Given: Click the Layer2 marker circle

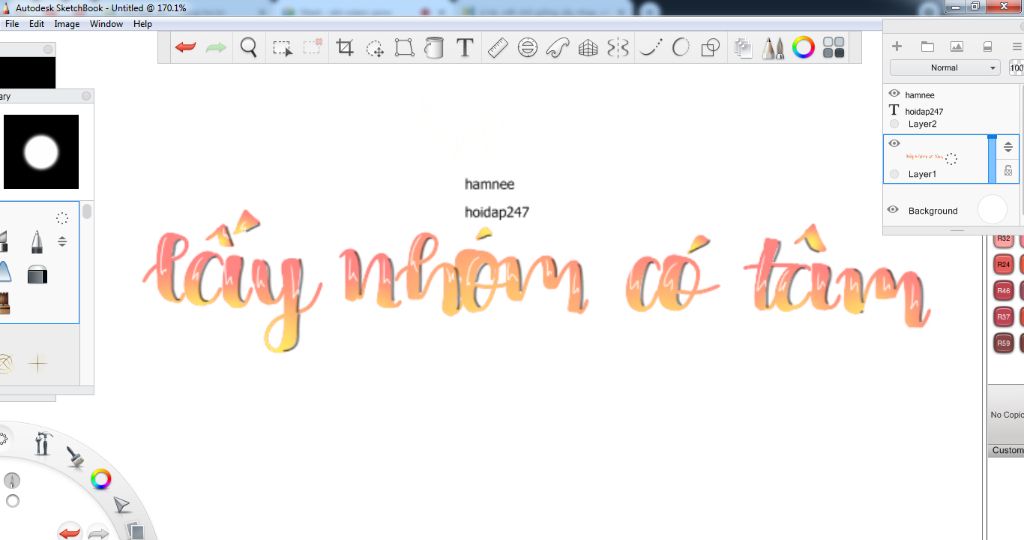Looking at the screenshot, I should tap(894, 123).
